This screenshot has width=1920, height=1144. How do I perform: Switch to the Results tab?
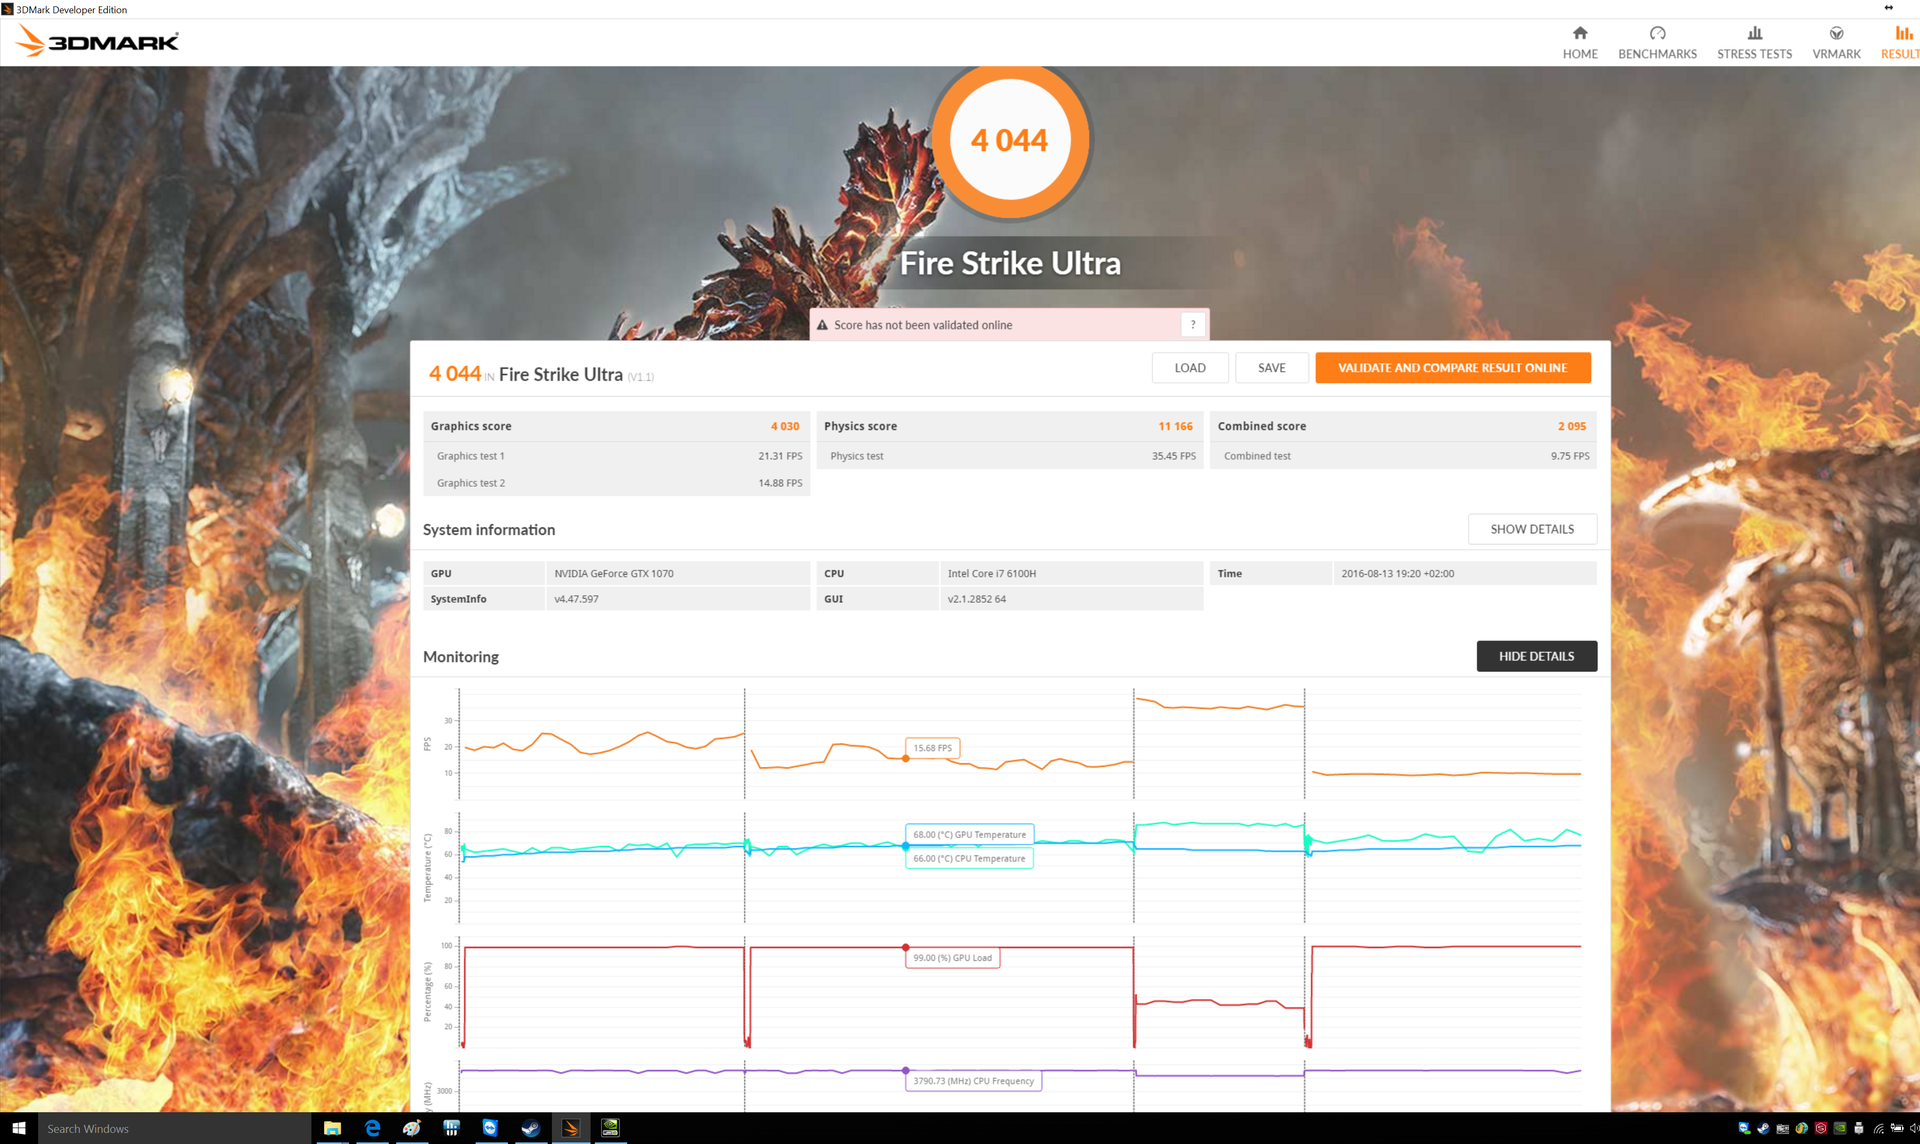tap(1901, 42)
